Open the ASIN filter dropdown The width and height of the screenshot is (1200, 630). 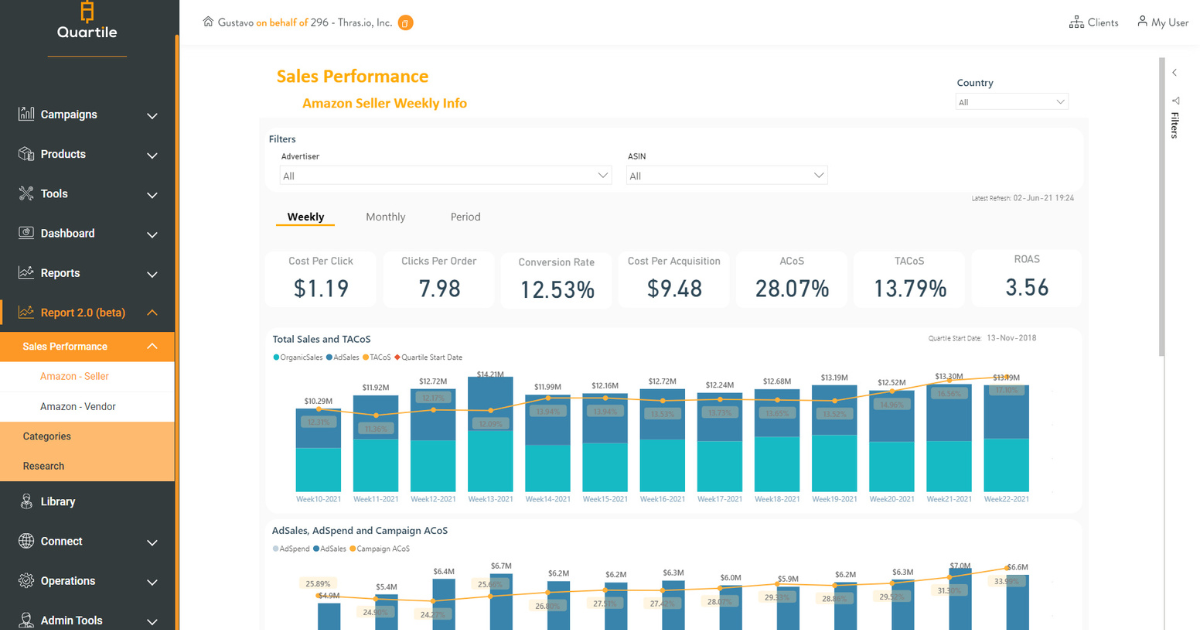727,176
